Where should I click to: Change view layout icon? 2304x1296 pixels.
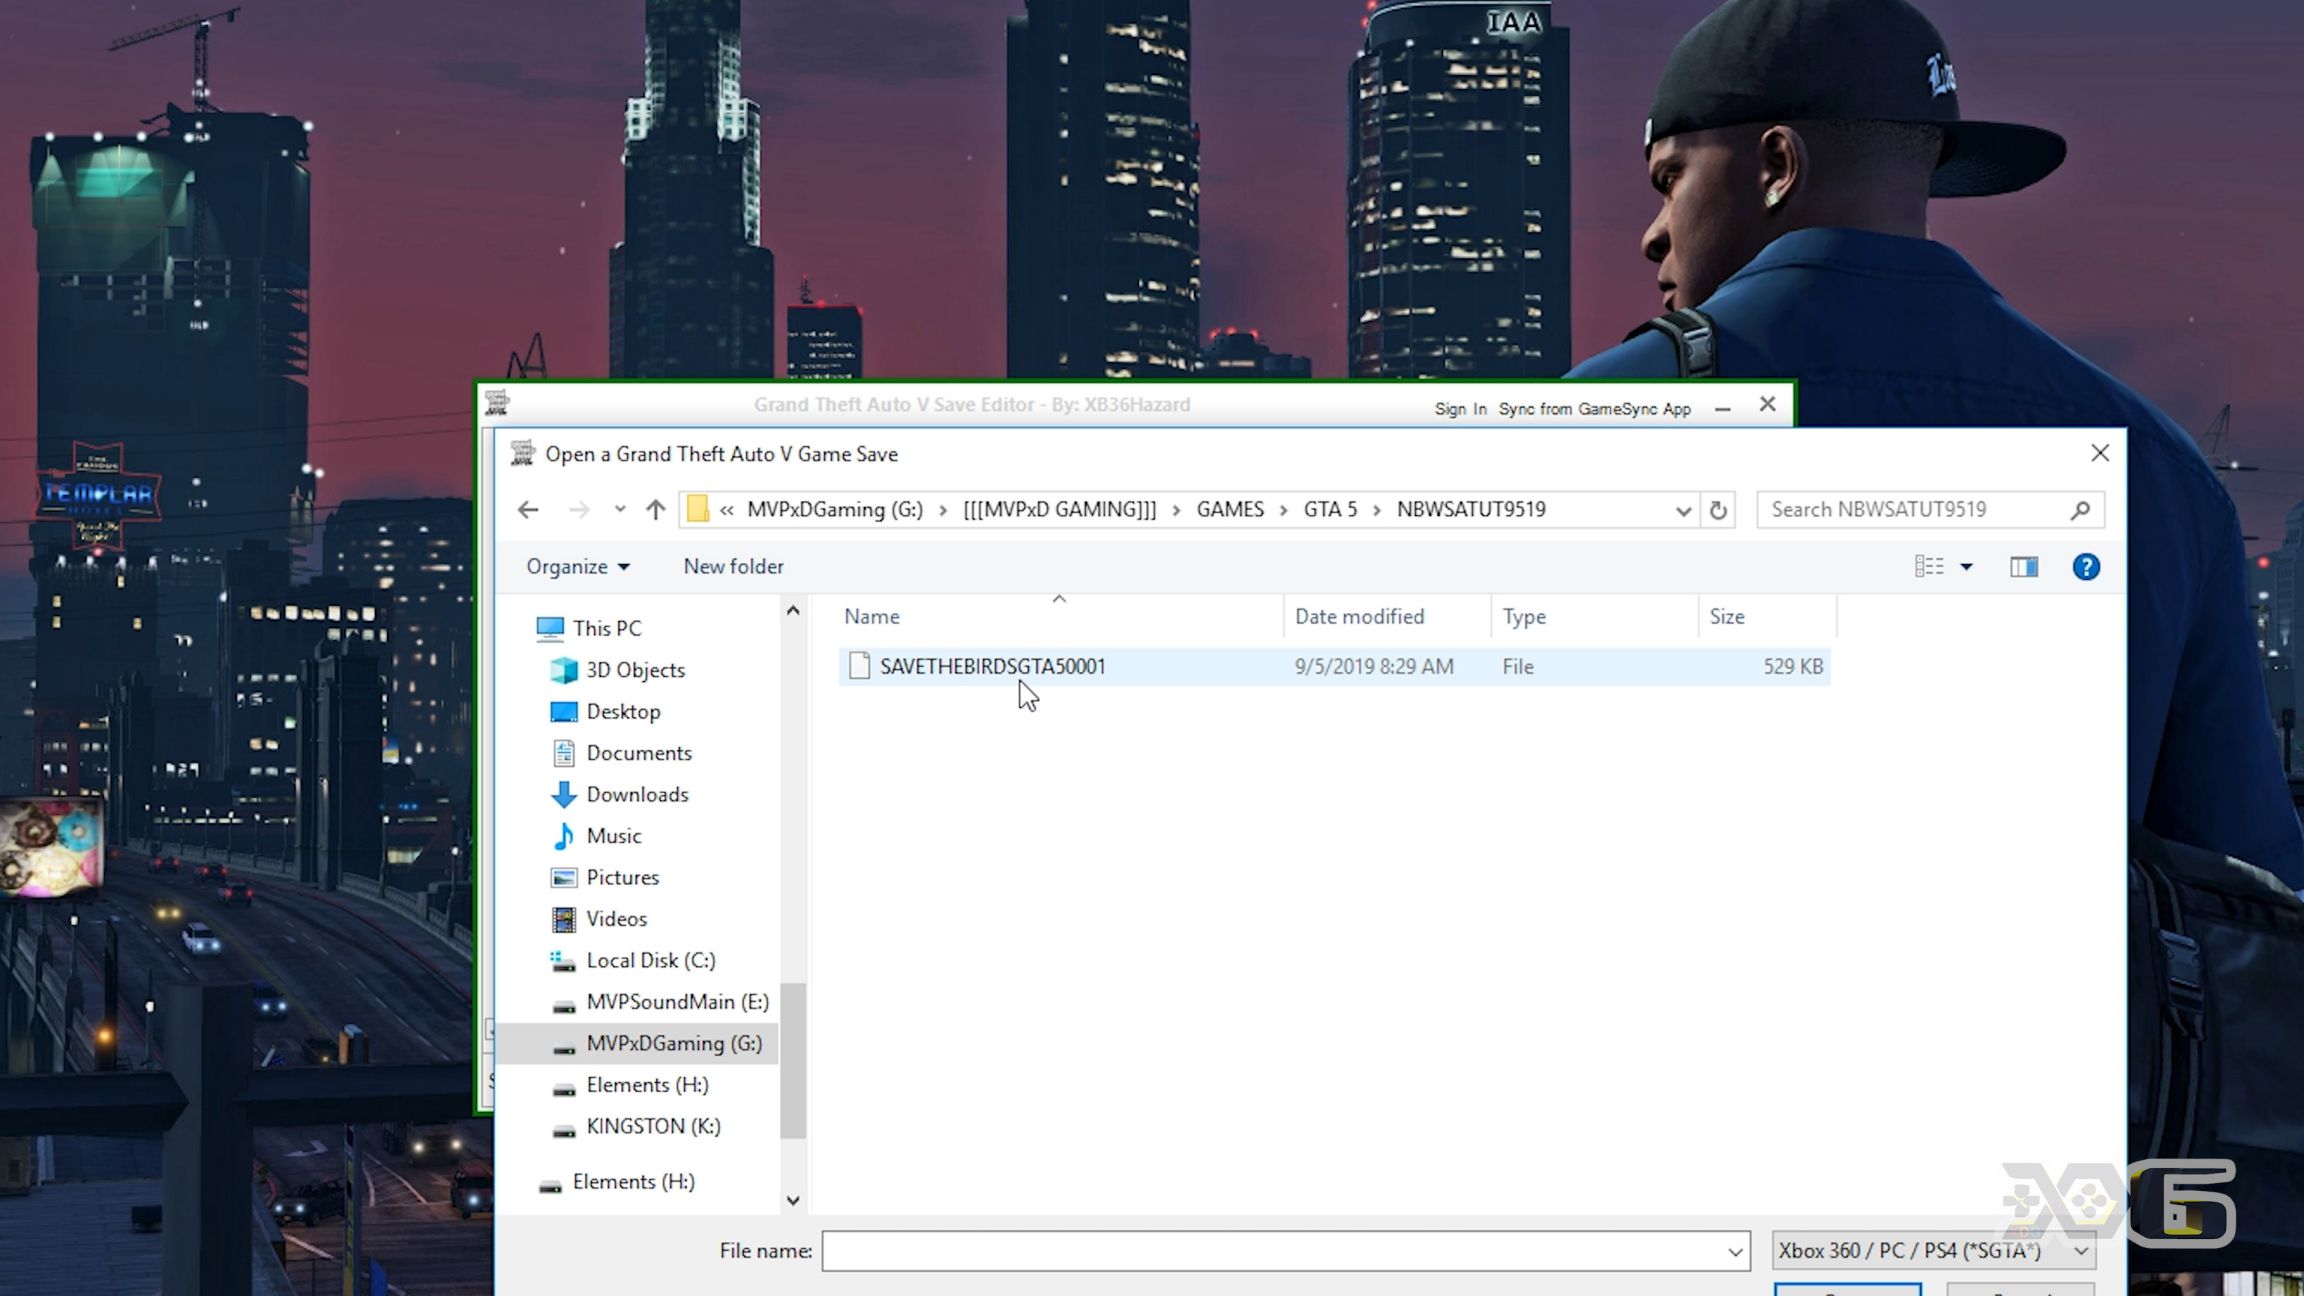click(1929, 566)
